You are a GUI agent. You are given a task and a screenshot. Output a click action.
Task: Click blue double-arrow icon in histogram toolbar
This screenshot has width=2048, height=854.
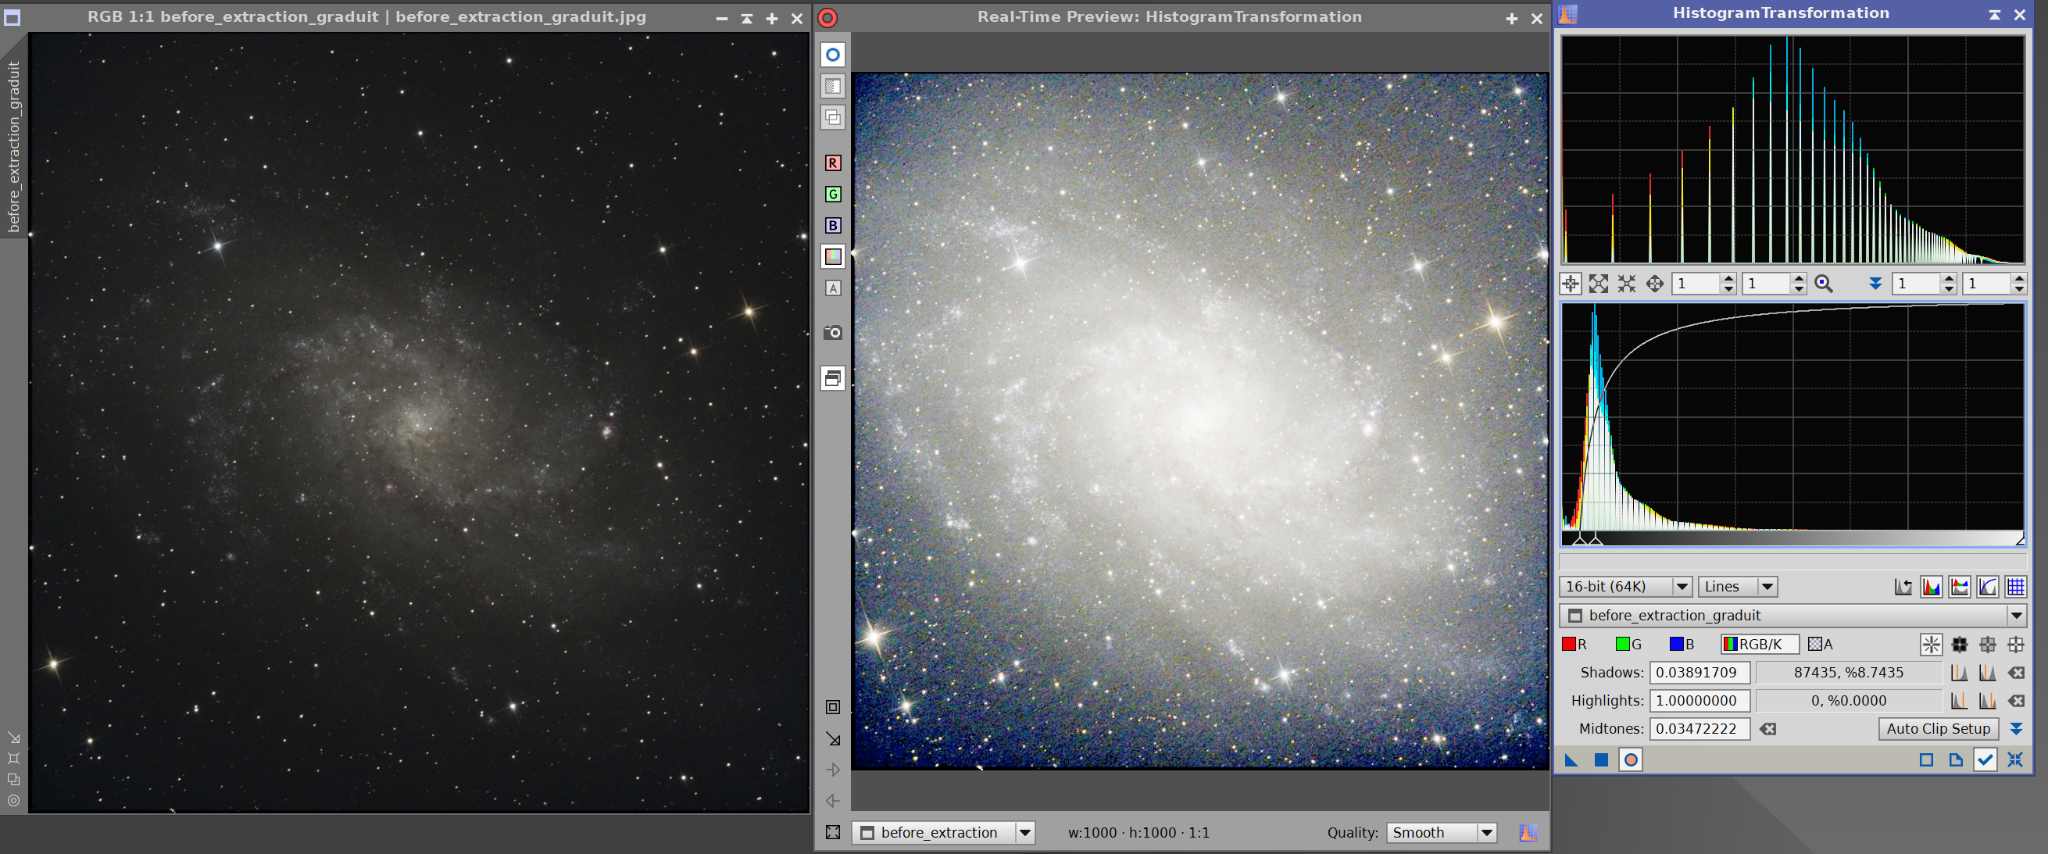[x=1875, y=284]
